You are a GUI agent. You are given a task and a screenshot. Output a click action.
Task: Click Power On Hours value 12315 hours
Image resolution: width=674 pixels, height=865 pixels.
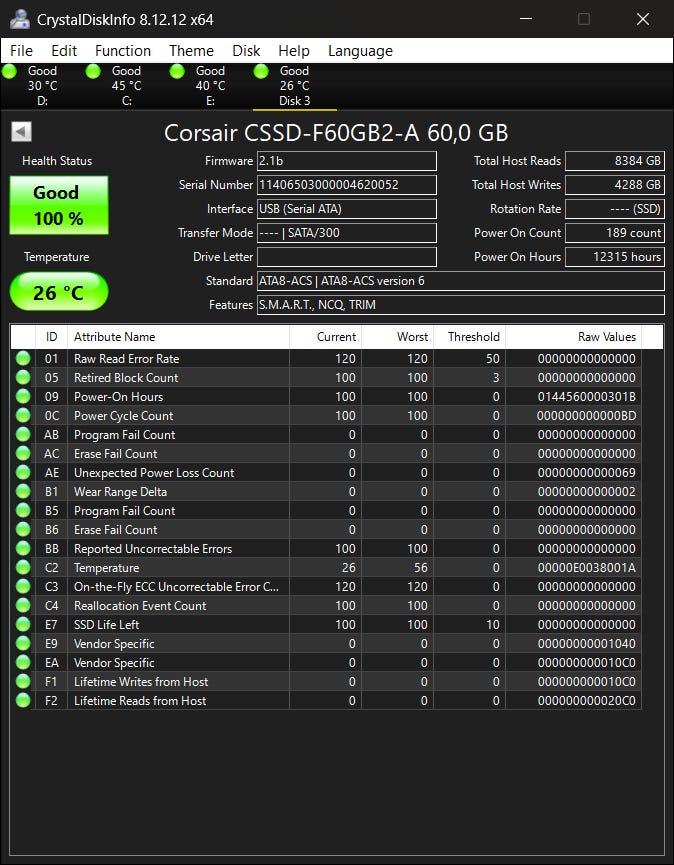614,257
